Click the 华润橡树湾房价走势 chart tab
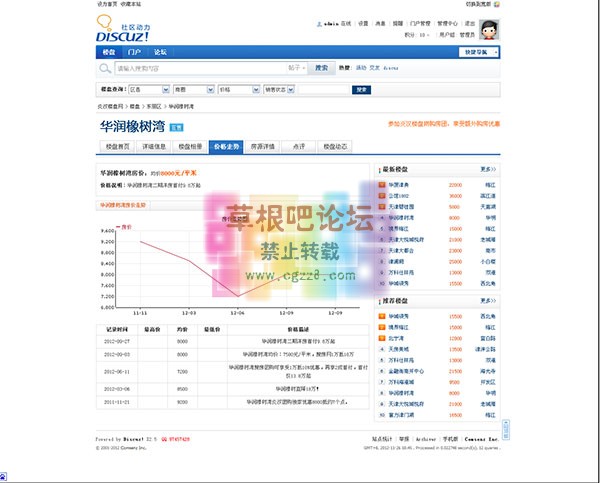The height and width of the screenshot is (483, 600). [123, 205]
